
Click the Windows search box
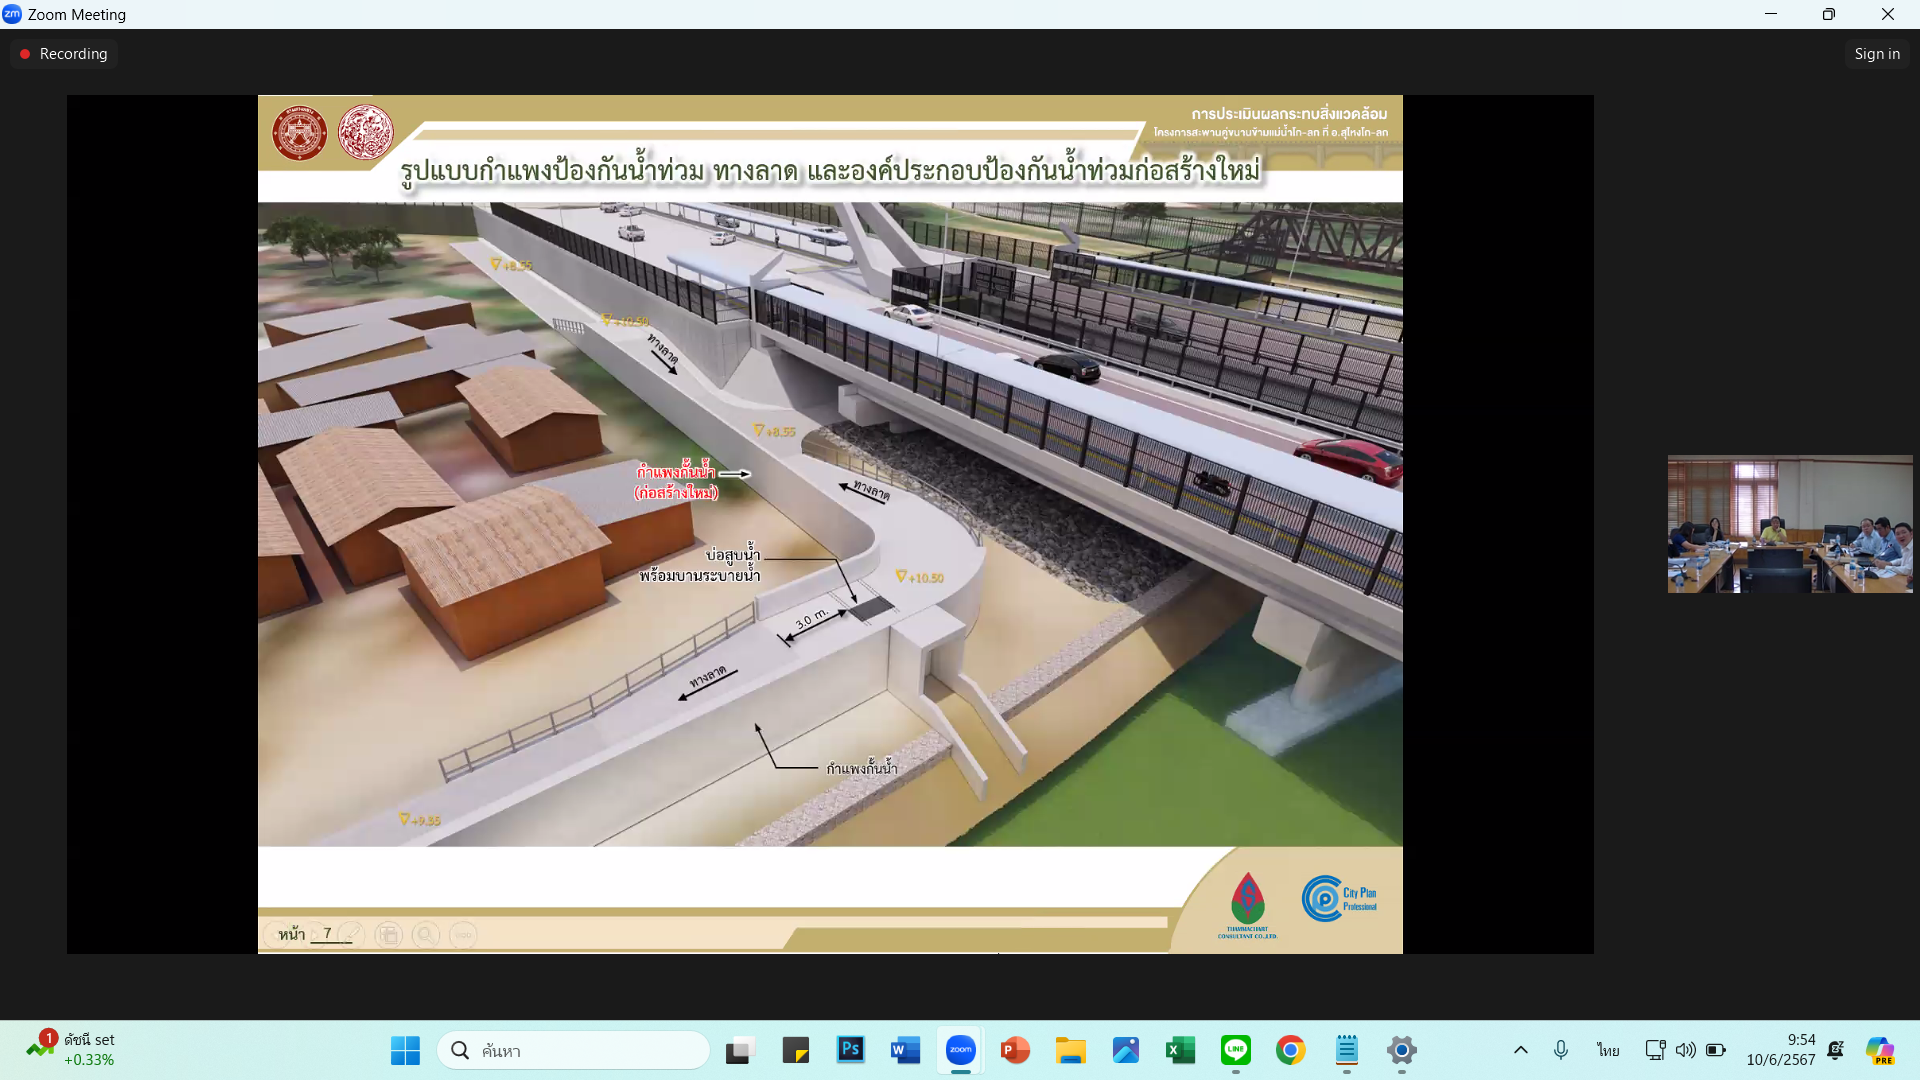[x=574, y=1050]
